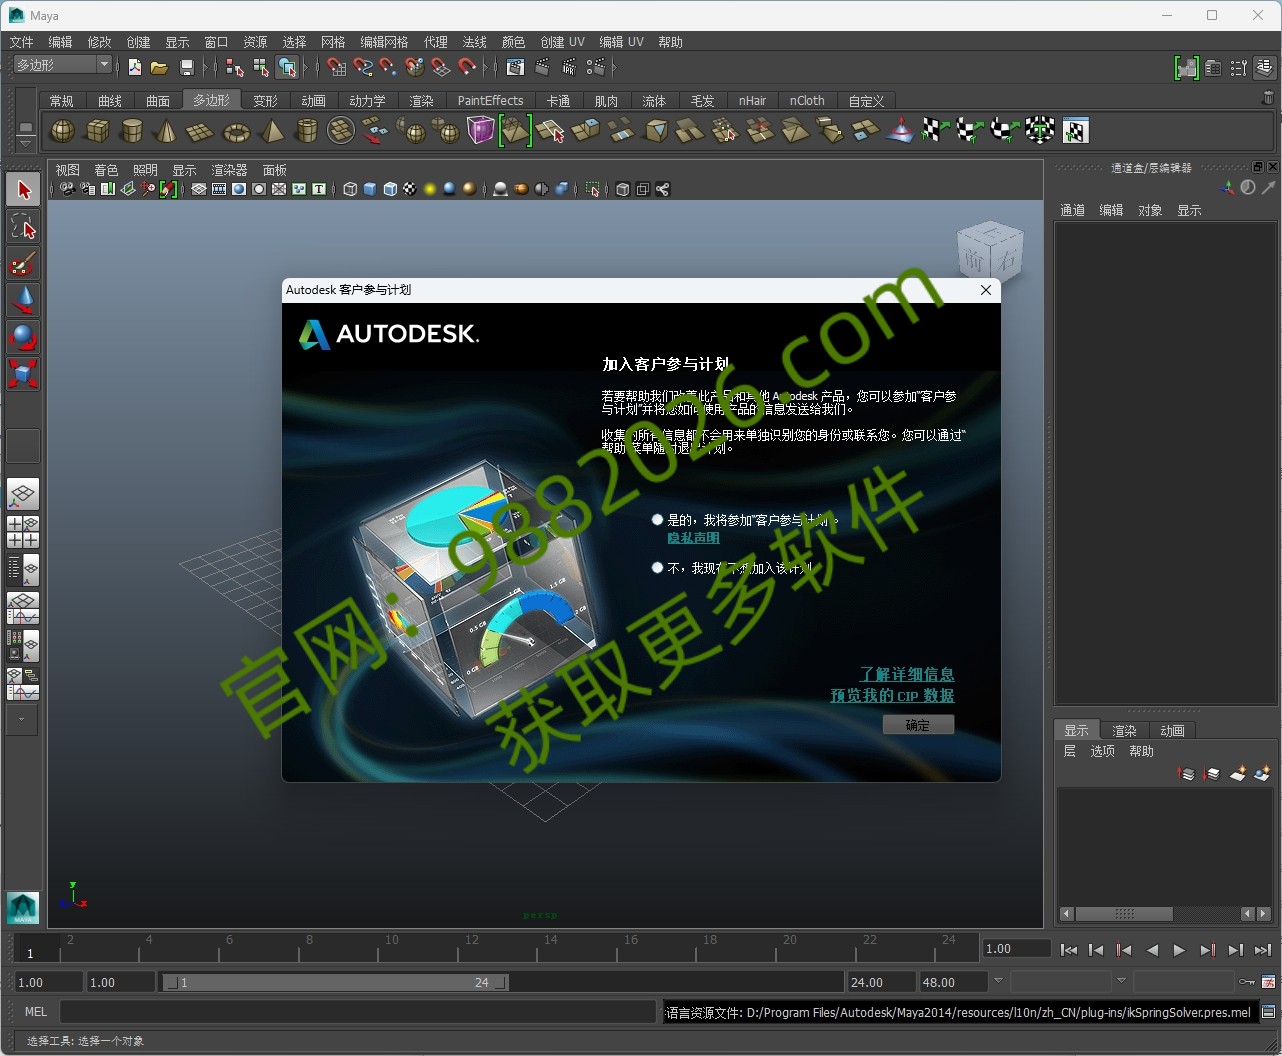Switch to four-view layout icon
The height and width of the screenshot is (1056, 1282).
(23, 532)
